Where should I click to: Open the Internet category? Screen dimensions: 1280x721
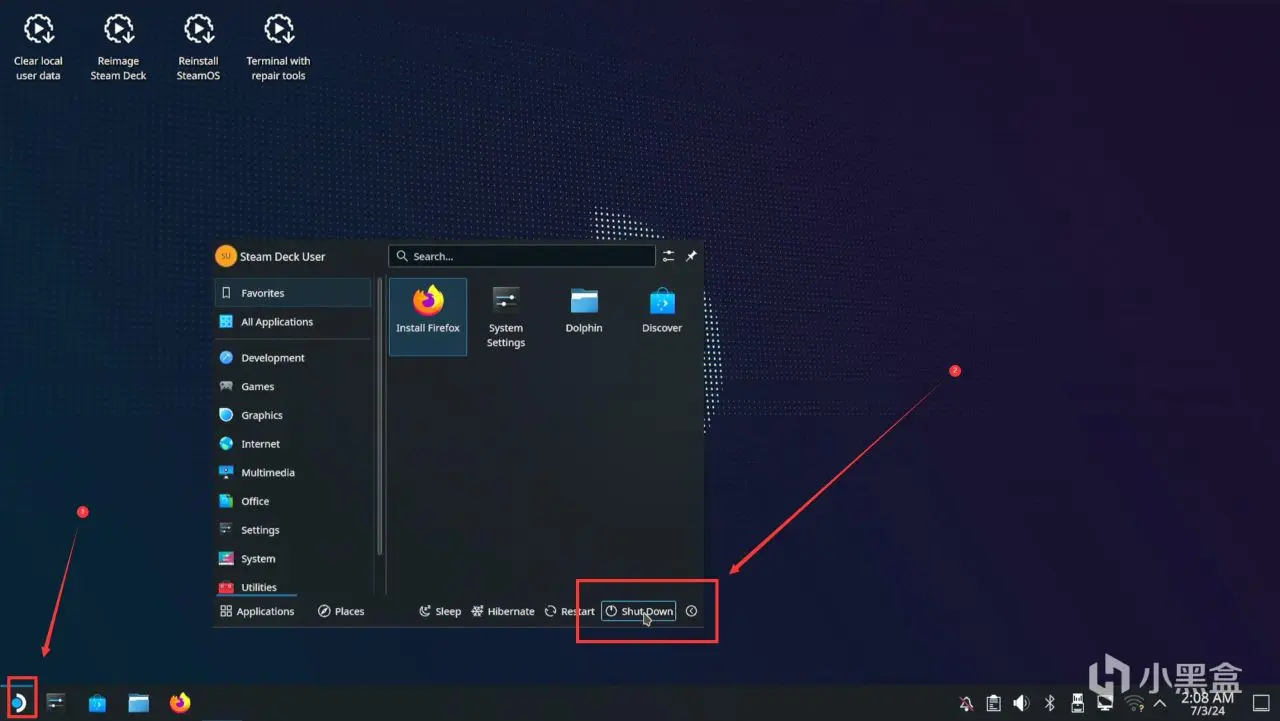click(293, 444)
